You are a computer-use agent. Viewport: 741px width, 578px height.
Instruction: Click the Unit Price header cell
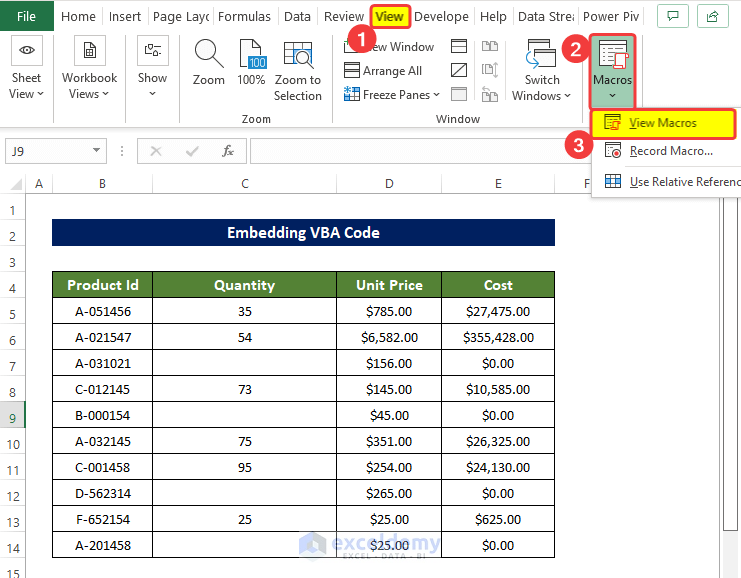(x=389, y=285)
